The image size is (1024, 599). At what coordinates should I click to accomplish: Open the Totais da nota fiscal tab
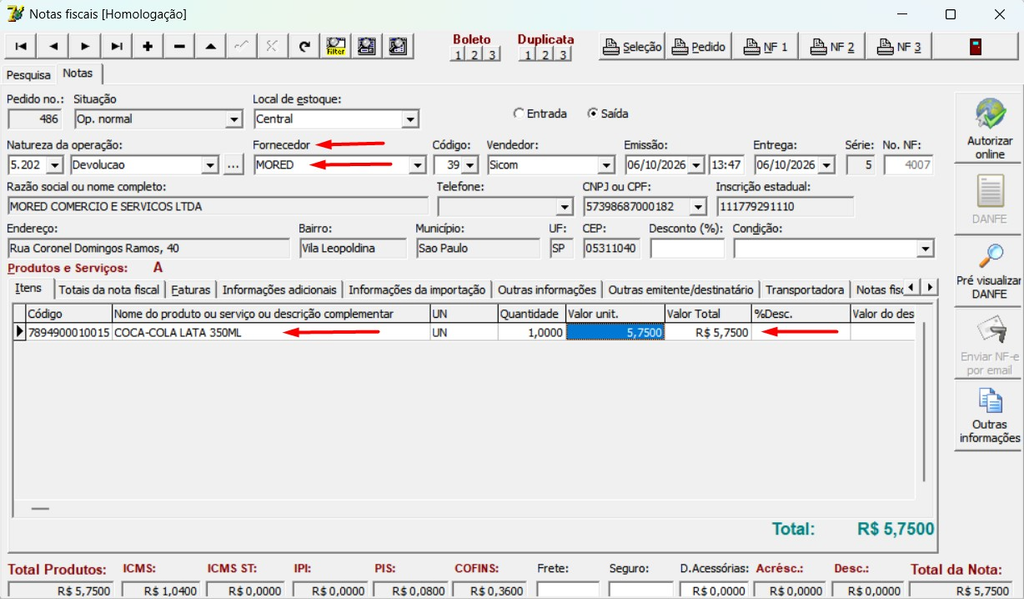109,290
